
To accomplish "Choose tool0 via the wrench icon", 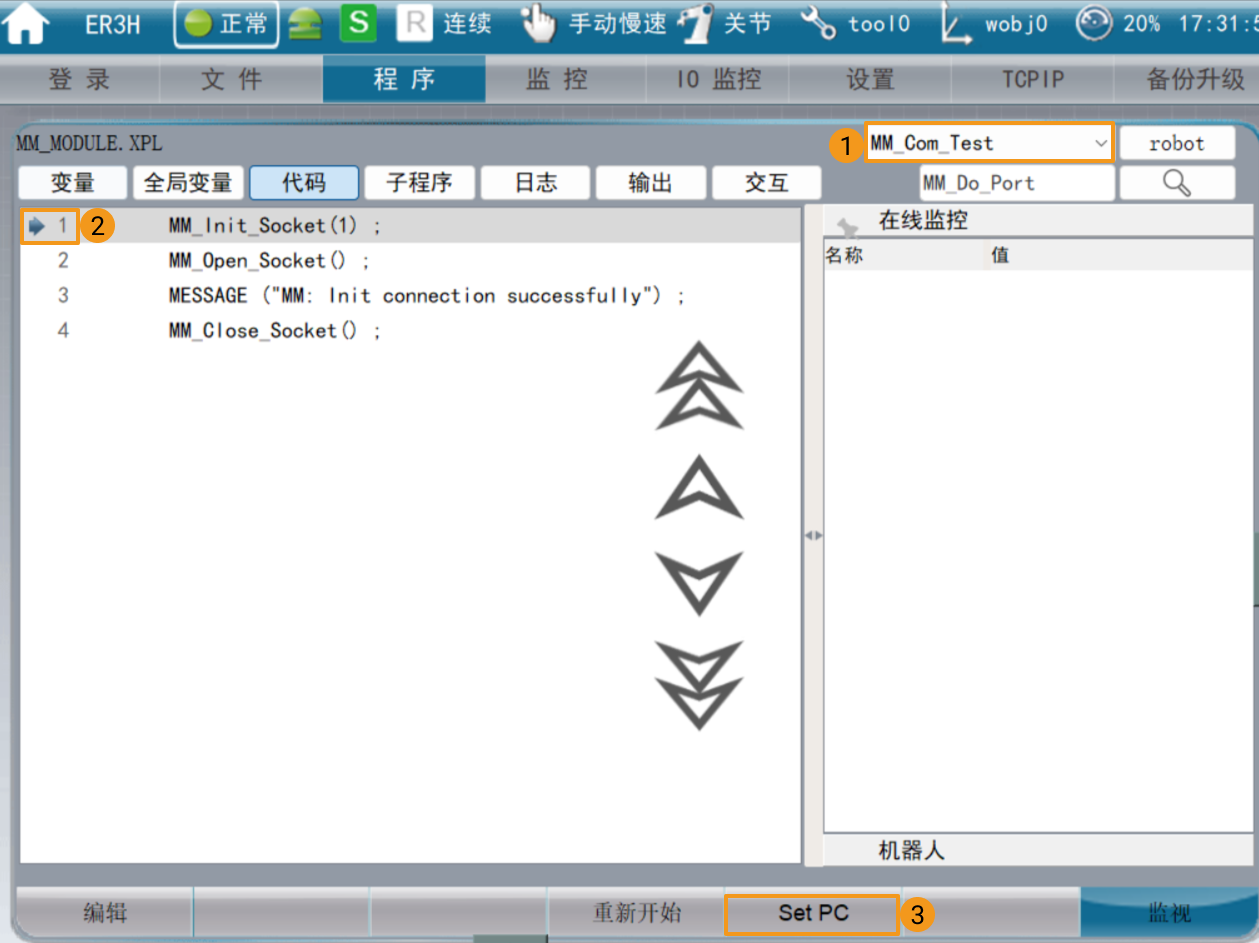I will (818, 25).
